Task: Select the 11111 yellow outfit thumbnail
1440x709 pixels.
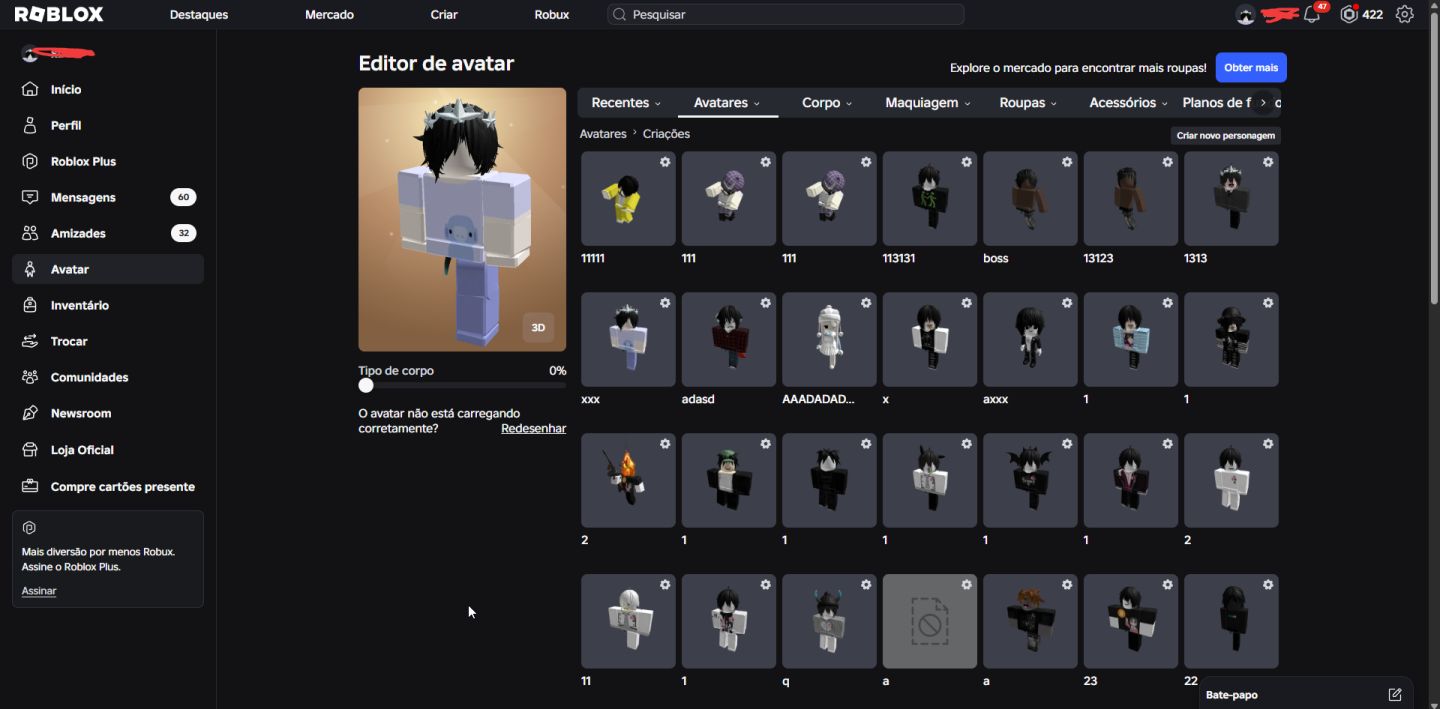Action: [x=628, y=198]
